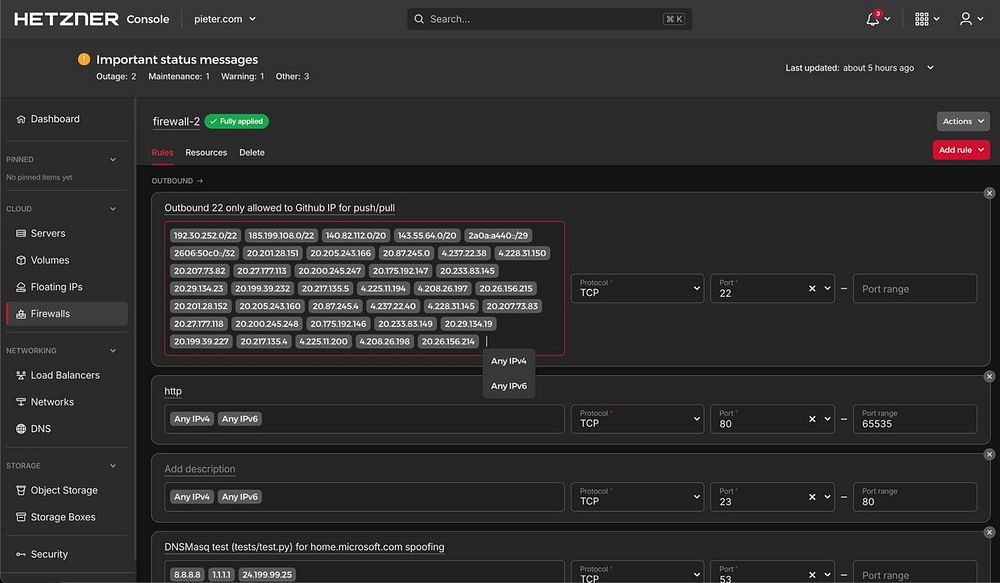1000x583 pixels.
Task: Clear the port 22 value
Action: tap(812, 288)
